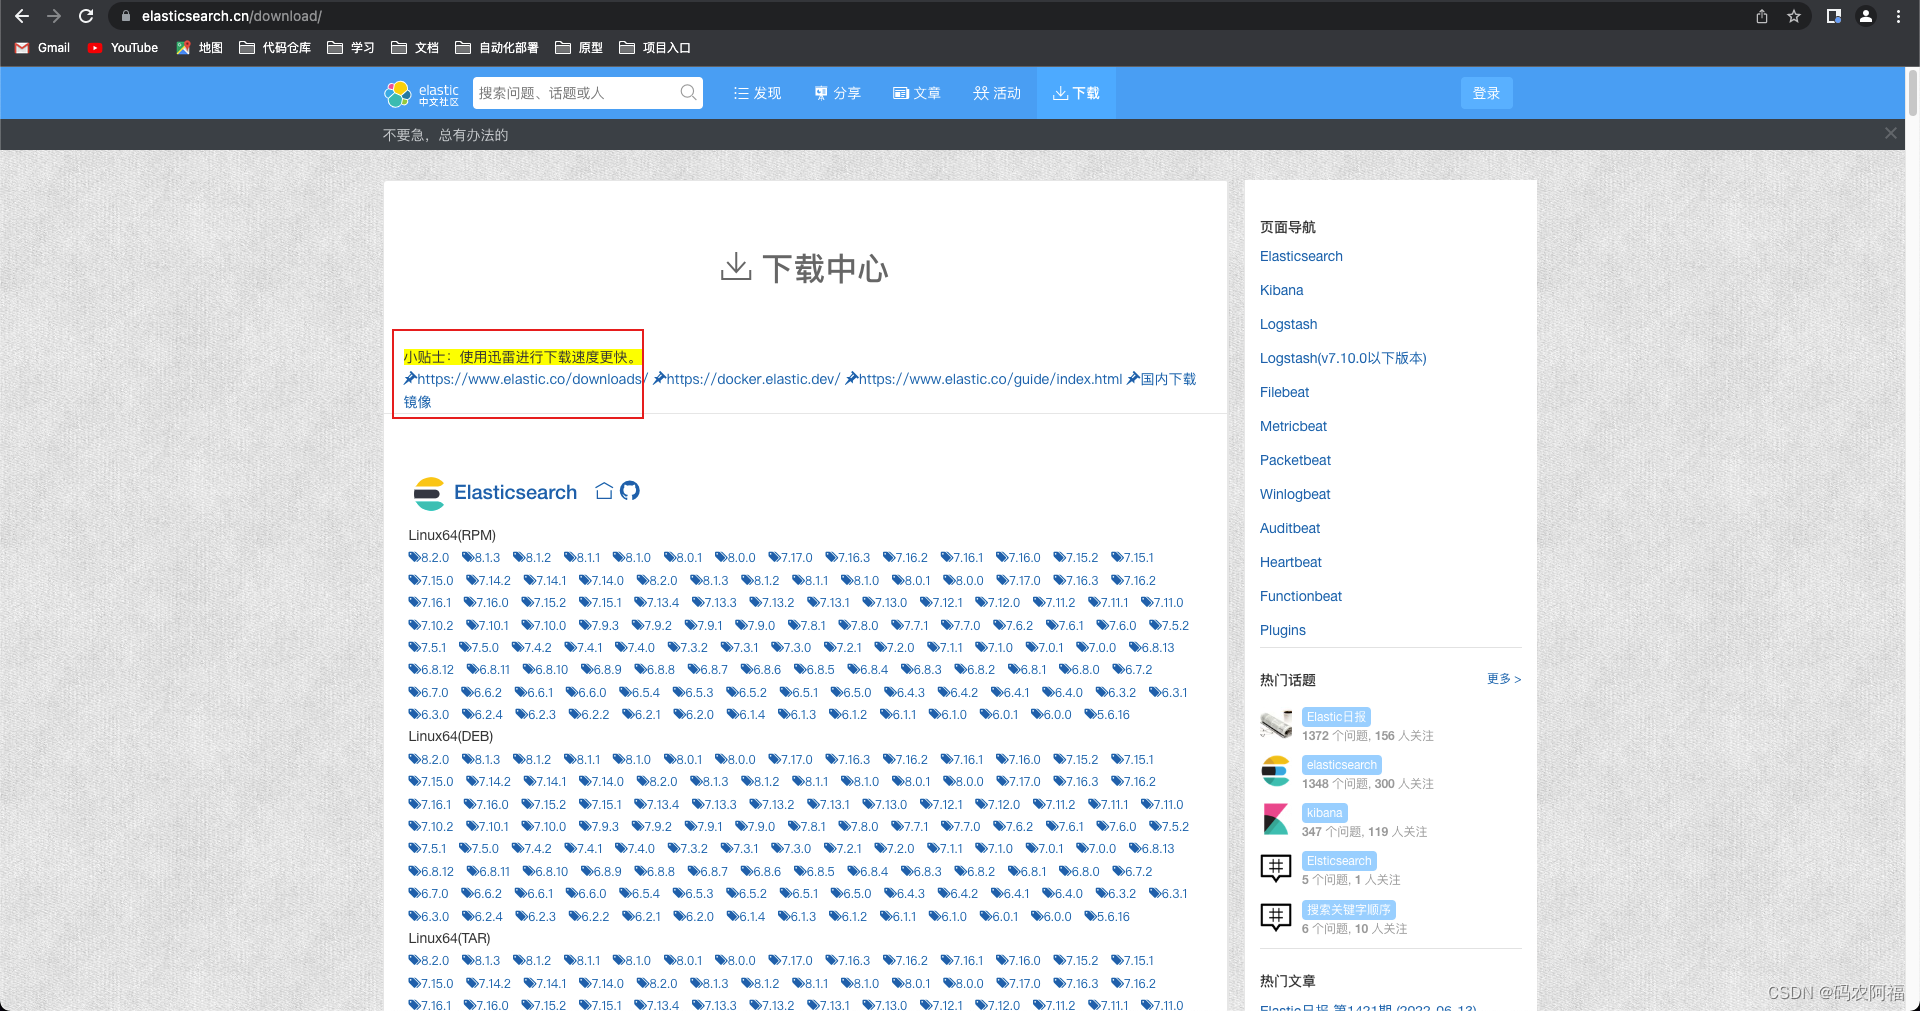Click the Elastic 中文社区 logo
This screenshot has height=1011, width=1920.
[x=422, y=94]
